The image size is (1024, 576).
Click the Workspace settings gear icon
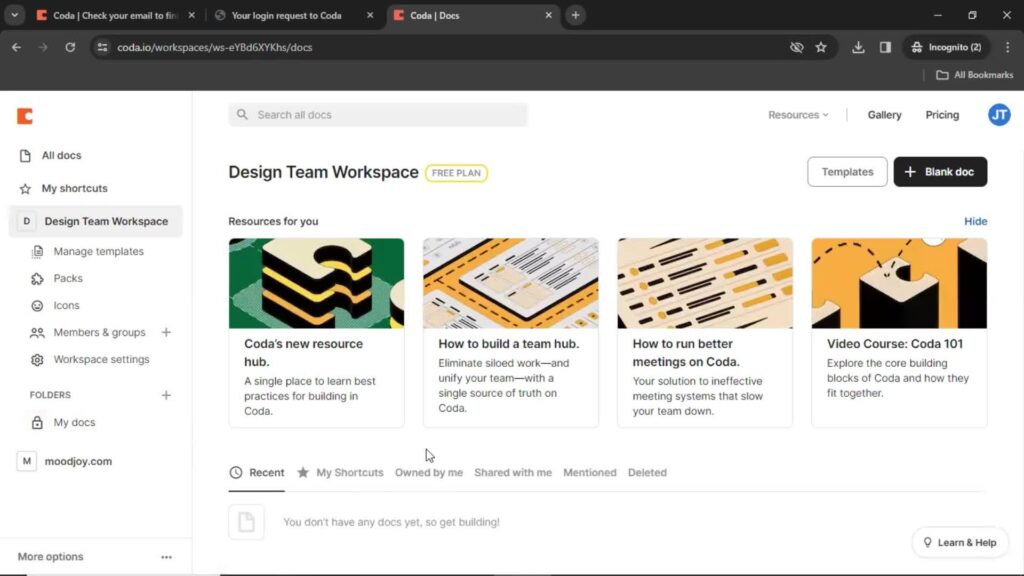click(x=37, y=360)
